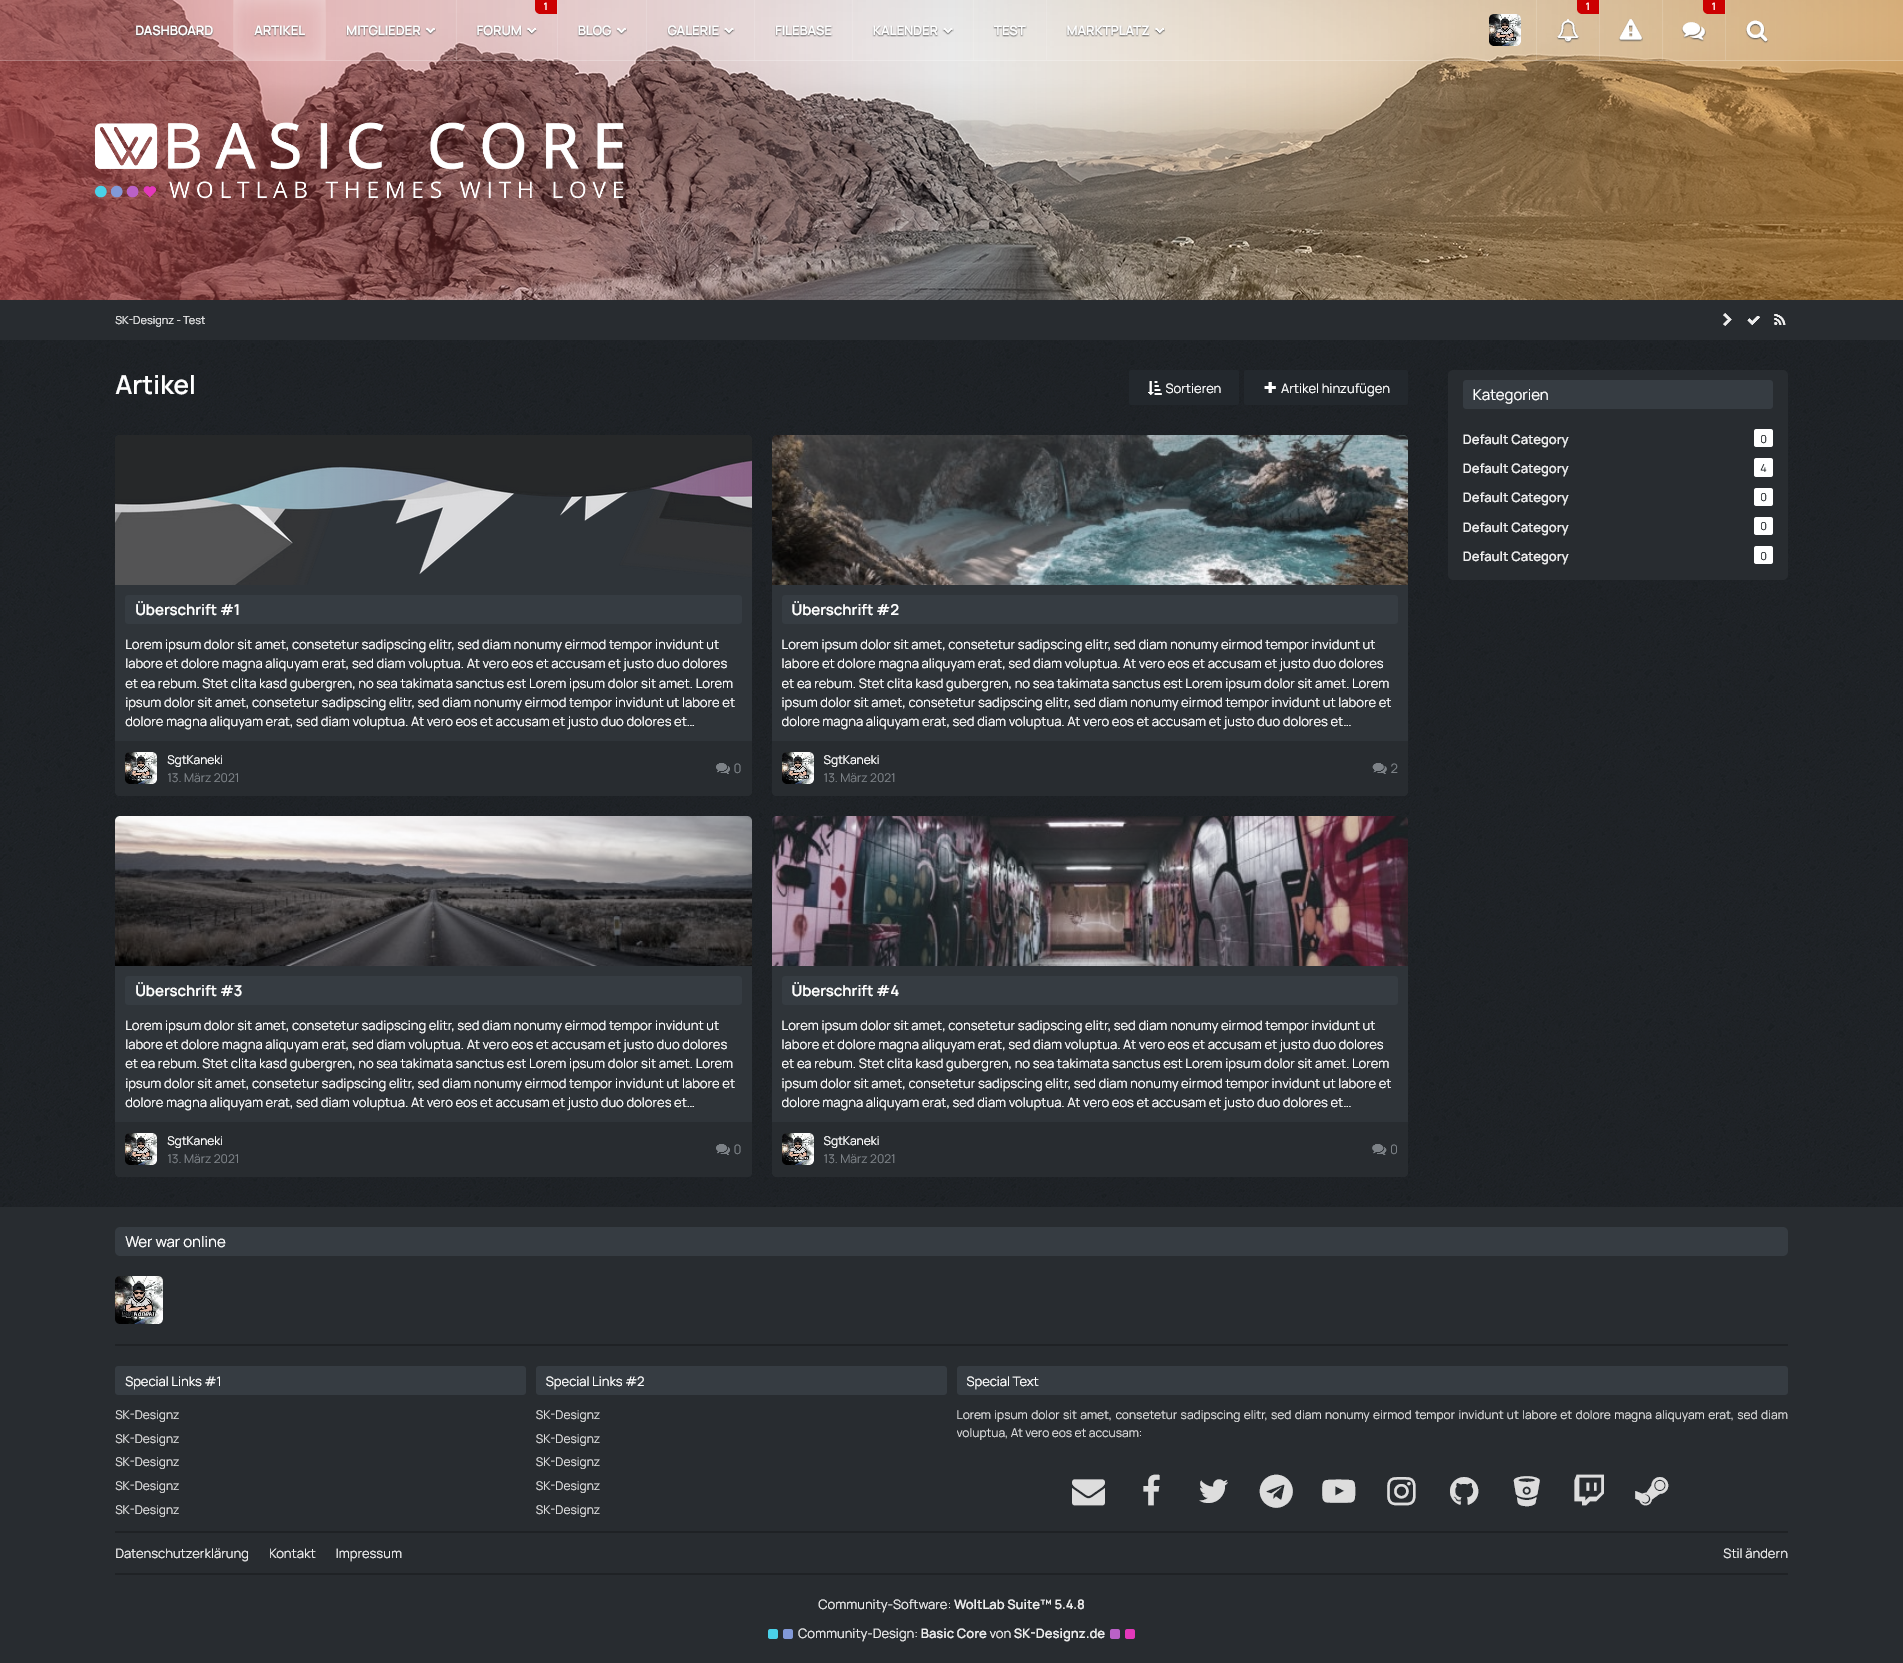This screenshot has width=1903, height=1663.
Task: Expand the Mitglieder dropdown menu
Action: [x=390, y=31]
